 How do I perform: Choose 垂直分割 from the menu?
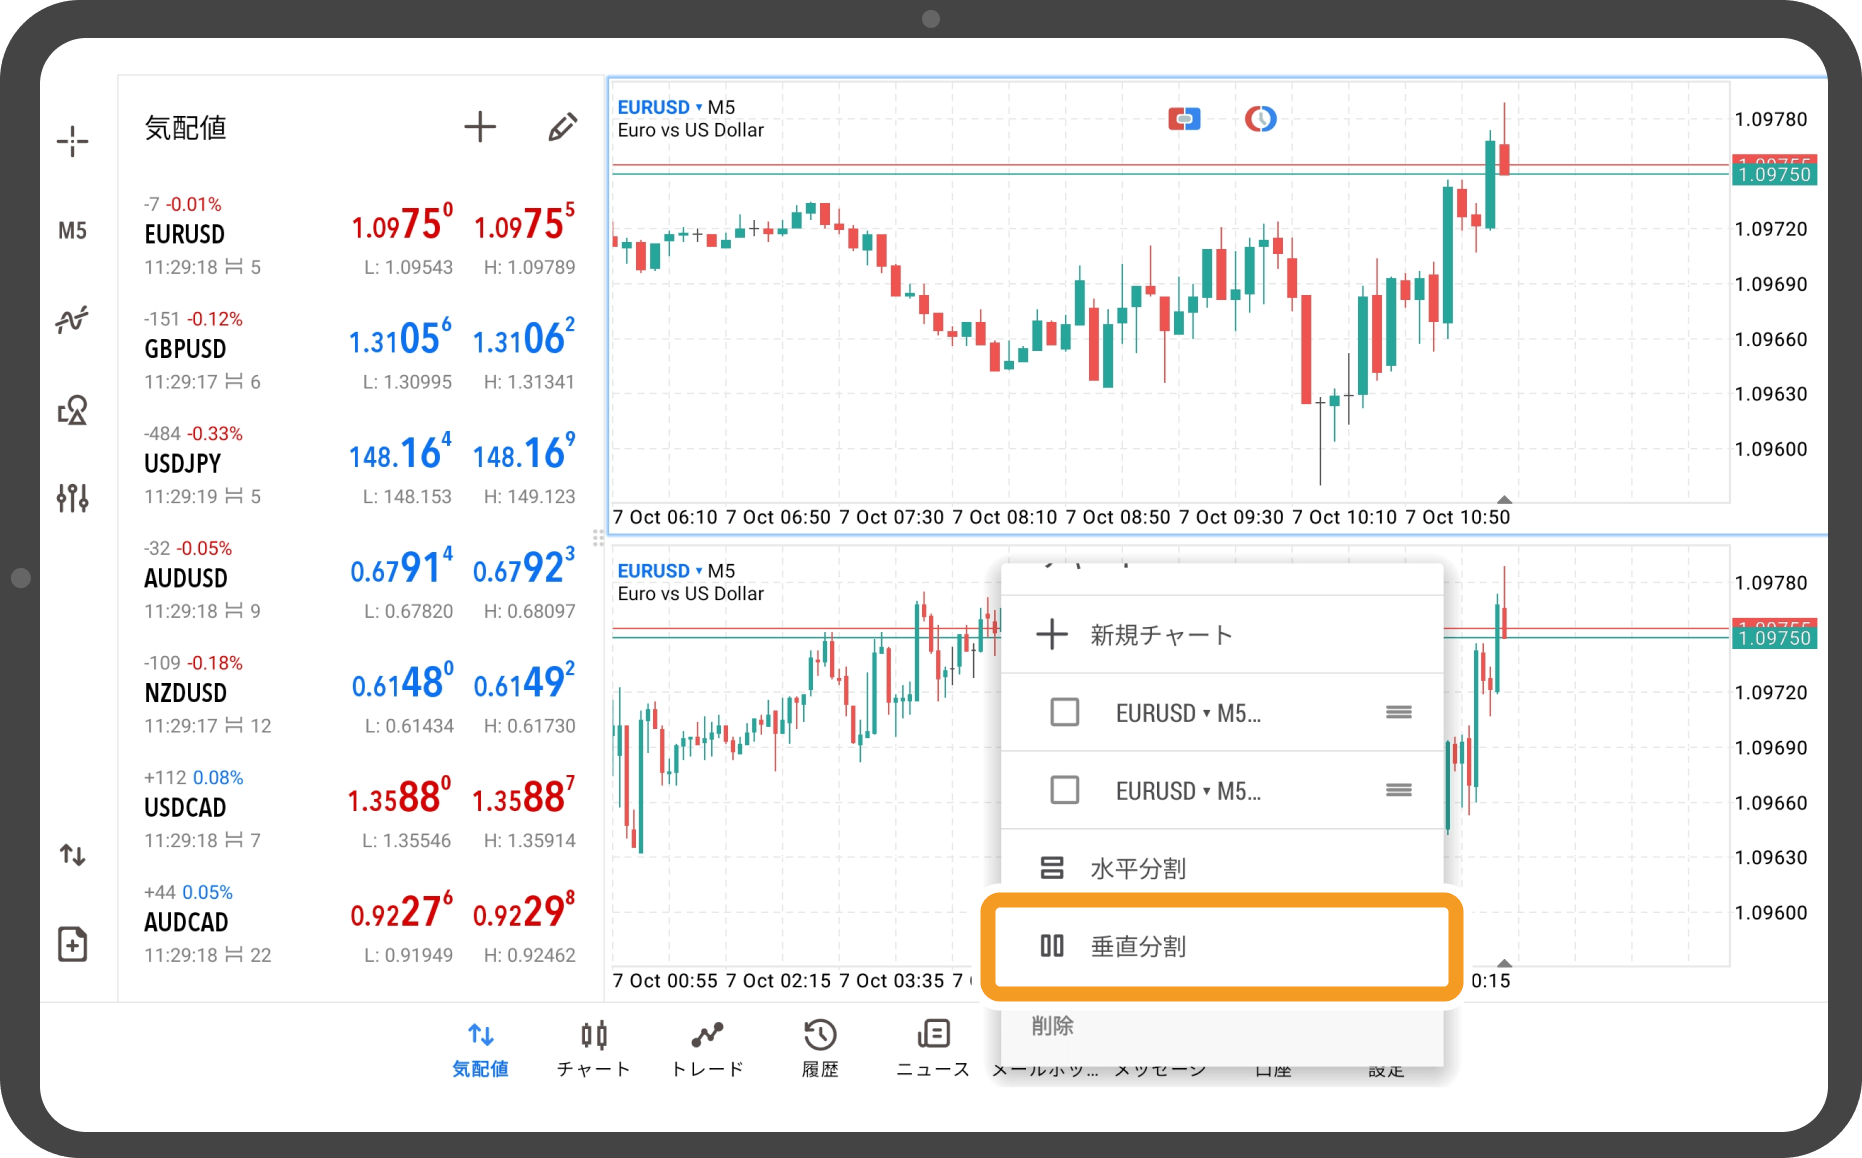click(x=1222, y=946)
